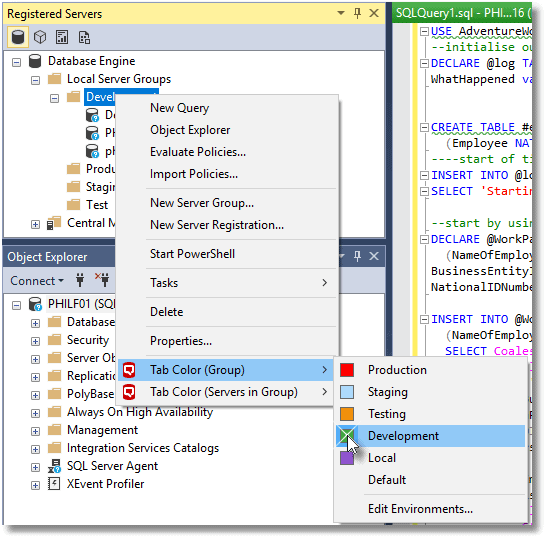Select Analysis Services cube icon
Viewport: 546px width, 539px height.
pyautogui.click(x=40, y=37)
